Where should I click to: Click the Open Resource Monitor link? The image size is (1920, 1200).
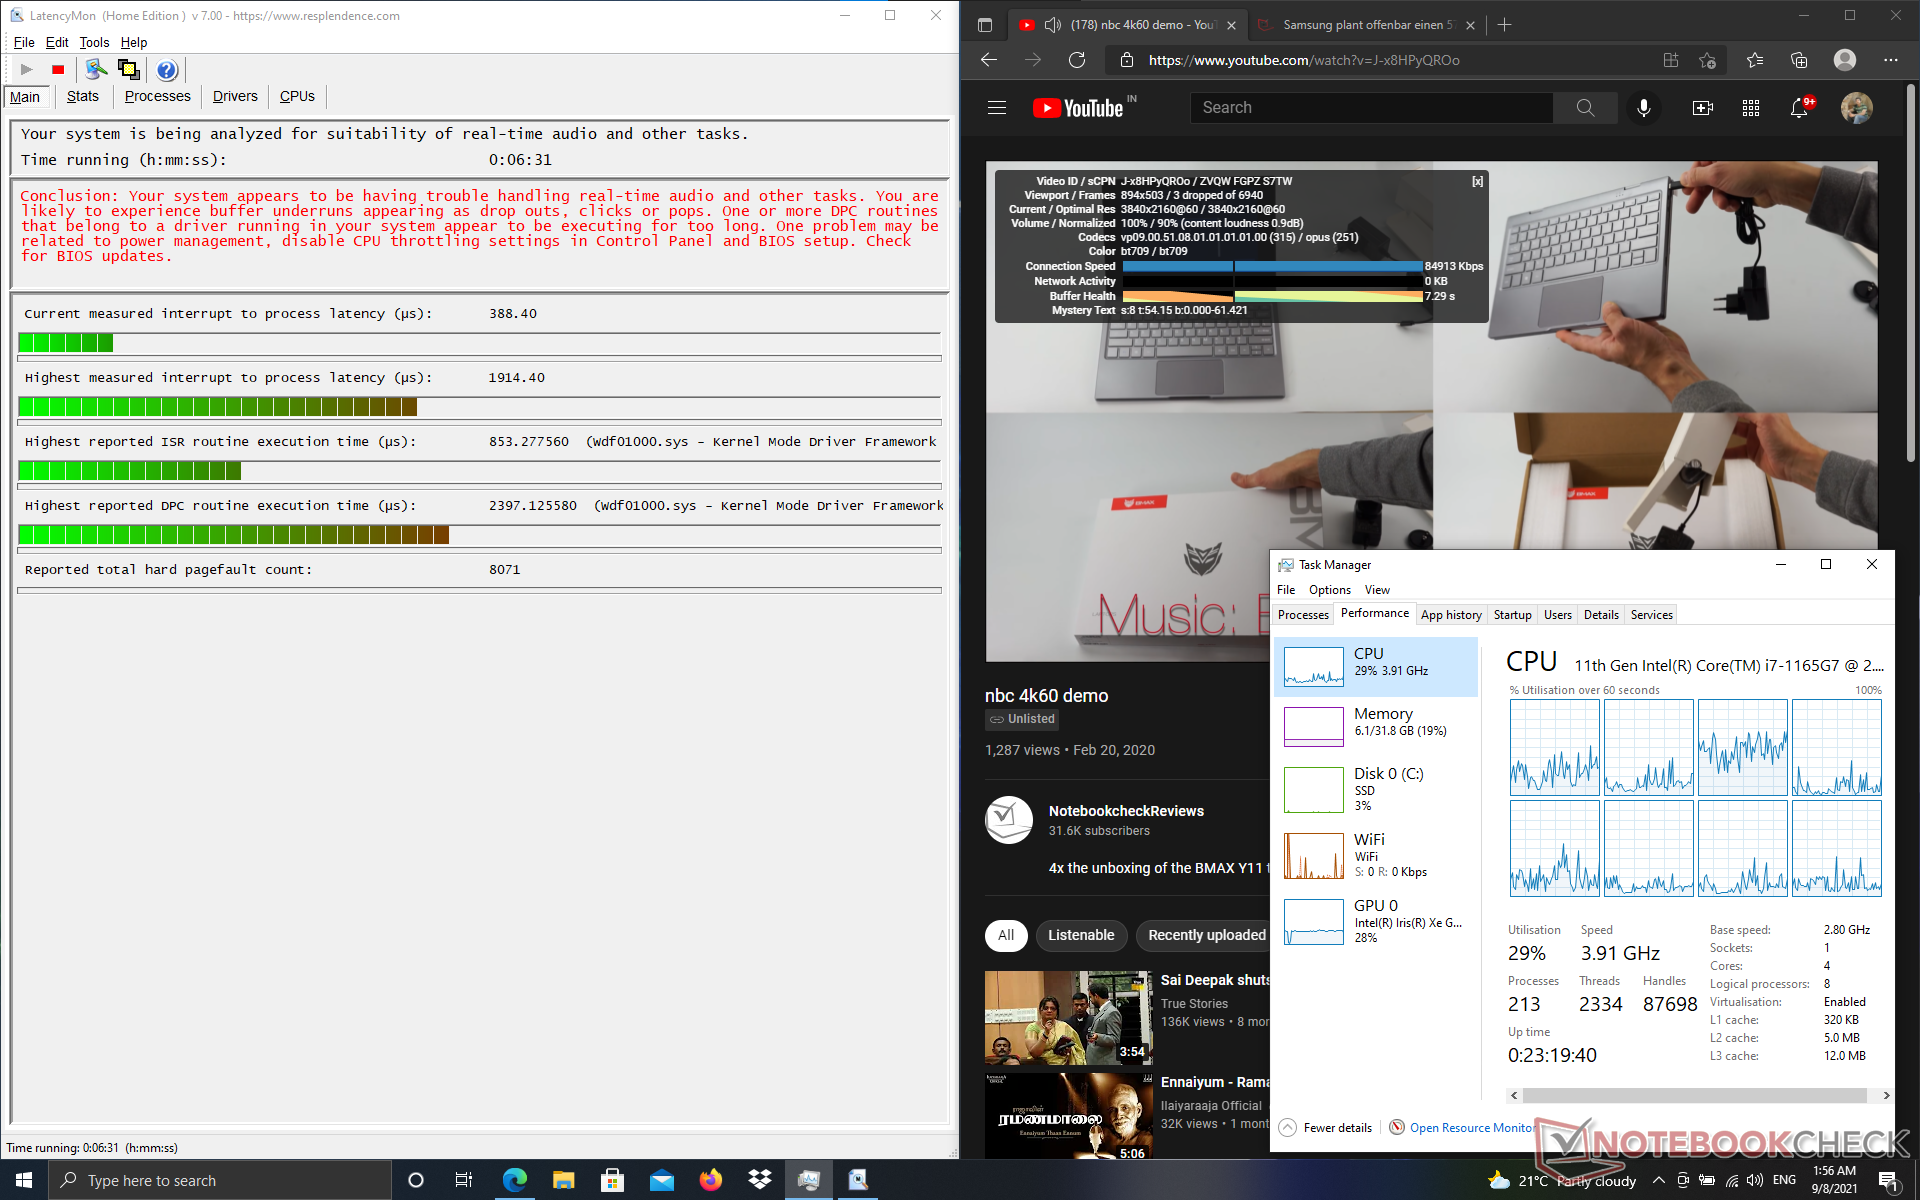[1470, 1127]
